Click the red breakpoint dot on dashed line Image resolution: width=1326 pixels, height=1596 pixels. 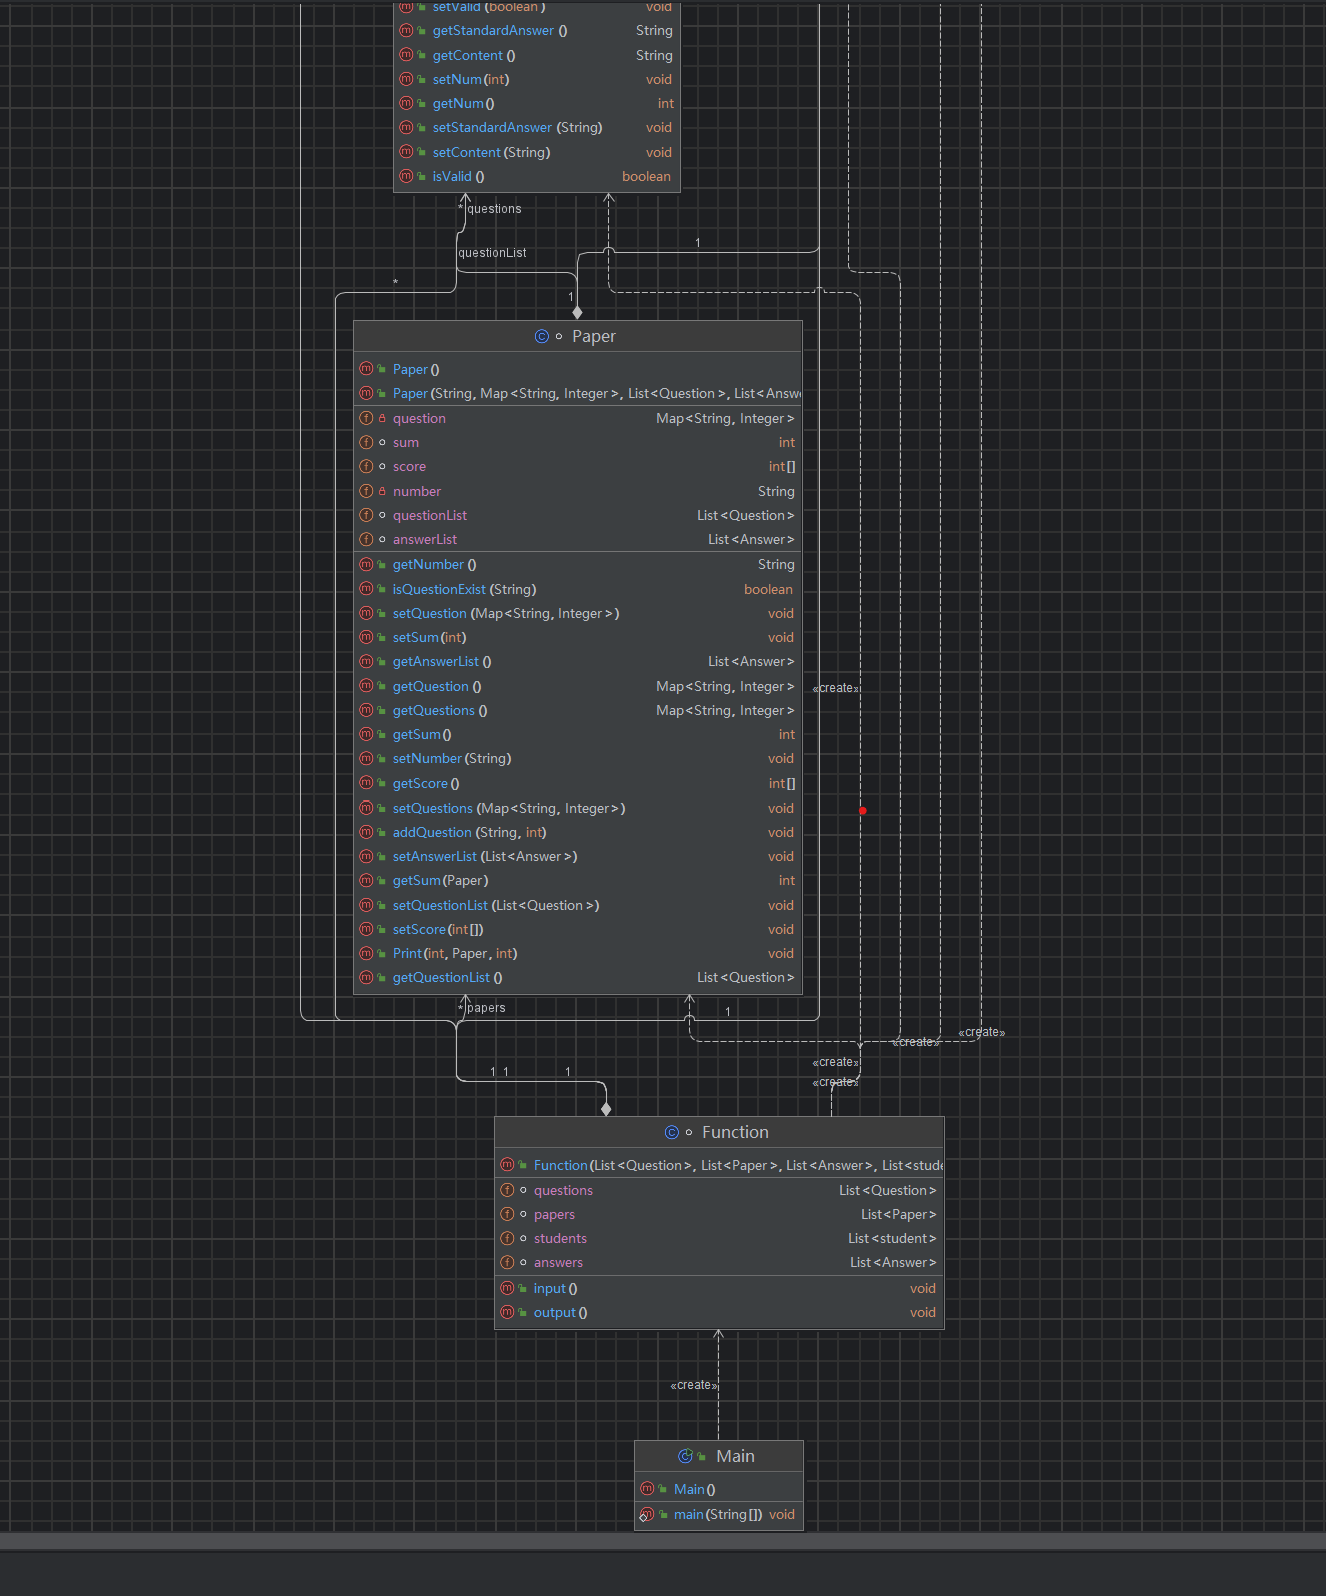point(863,810)
